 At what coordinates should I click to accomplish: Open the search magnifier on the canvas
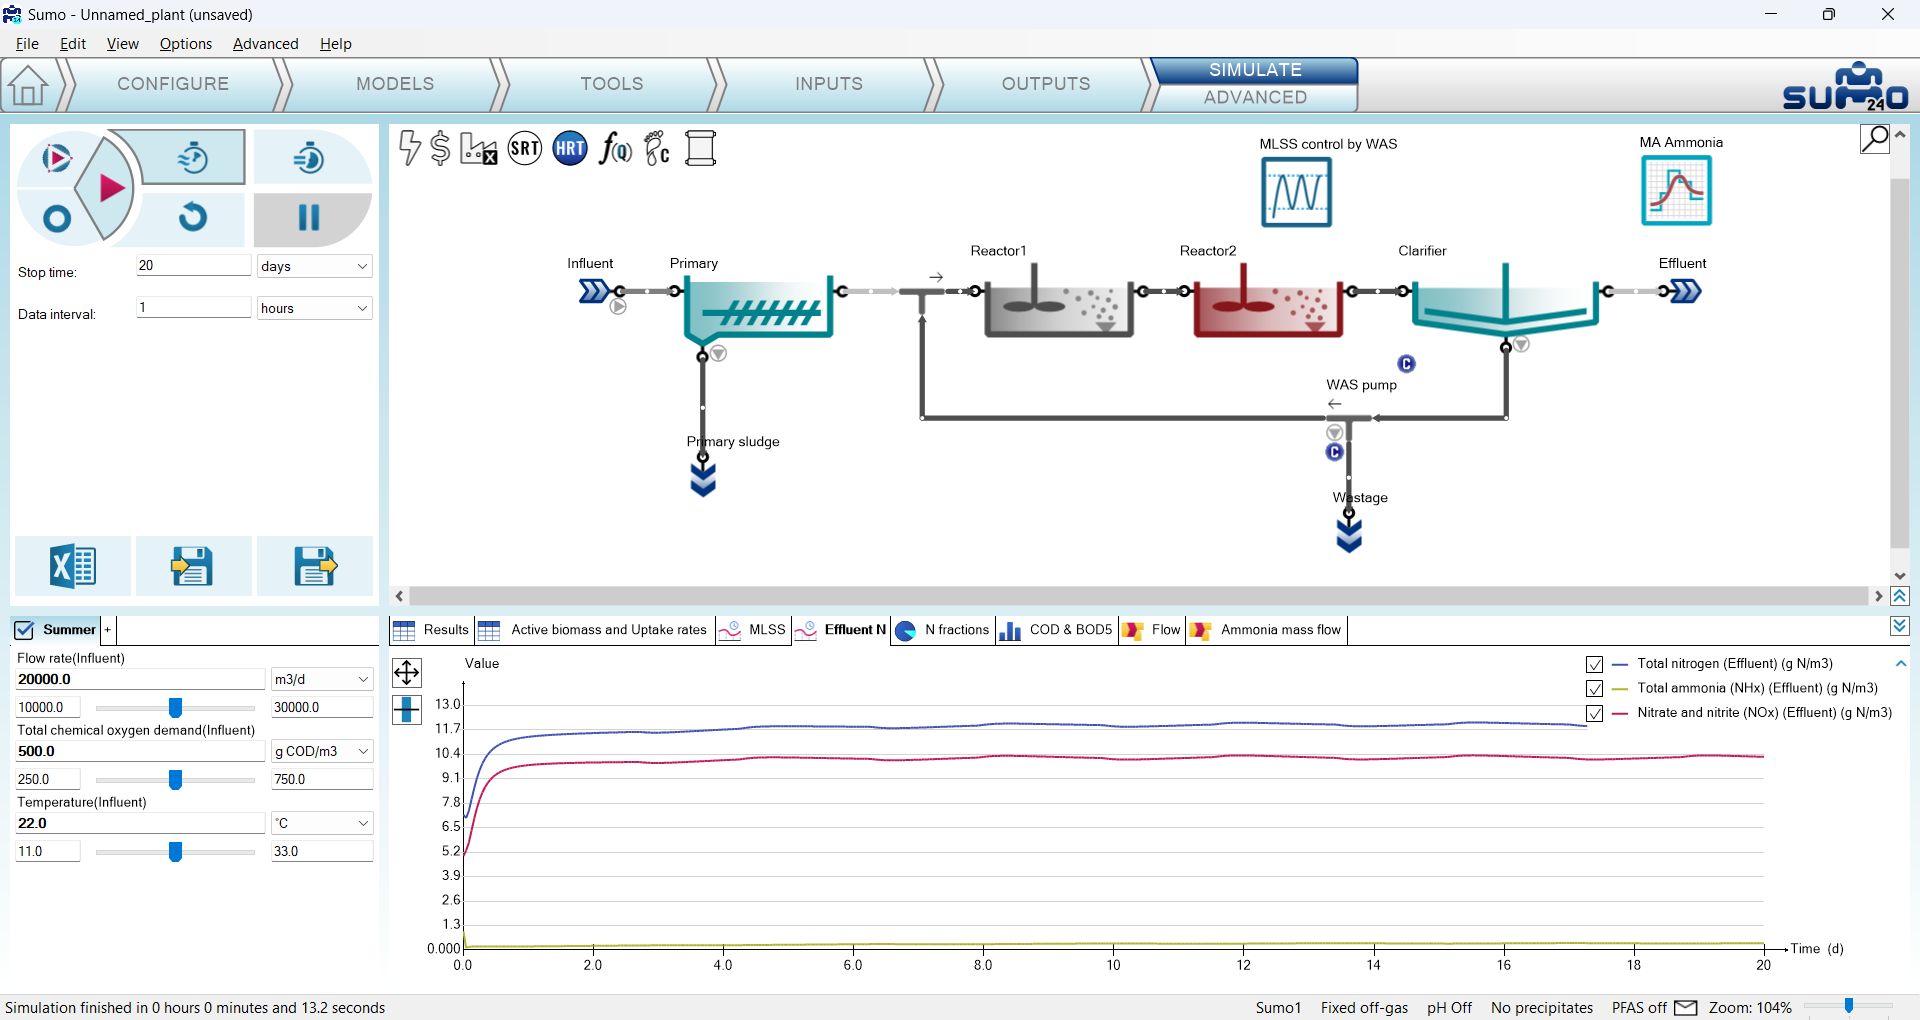point(1875,138)
